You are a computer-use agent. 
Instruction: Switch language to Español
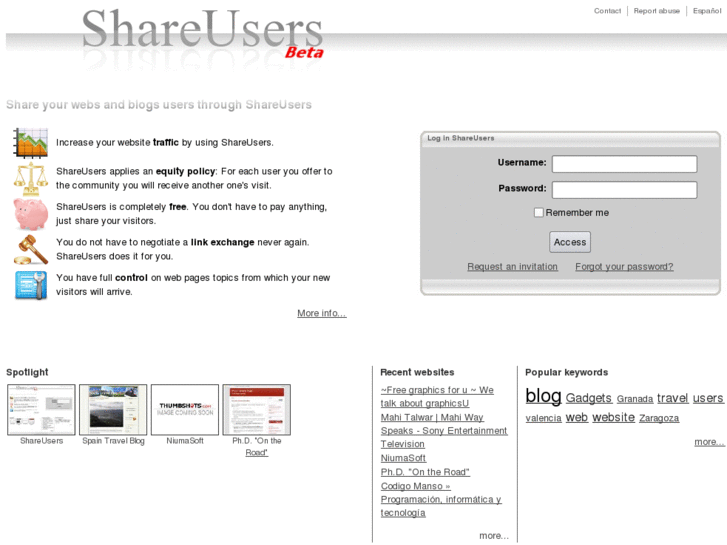point(707,11)
